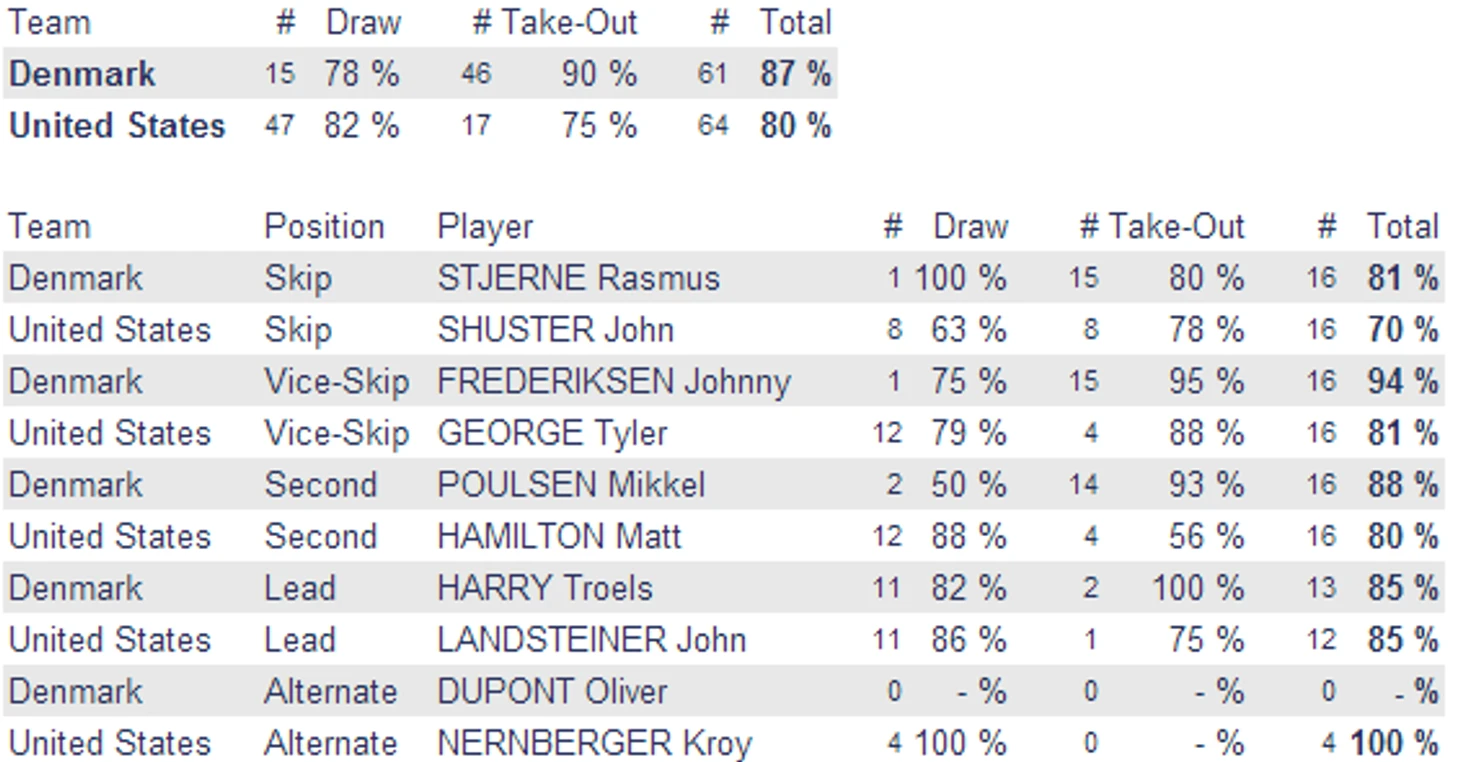Click LANDSTEINER John's name
Image resolution: width=1460 pixels, height=762 pixels.
coord(591,640)
